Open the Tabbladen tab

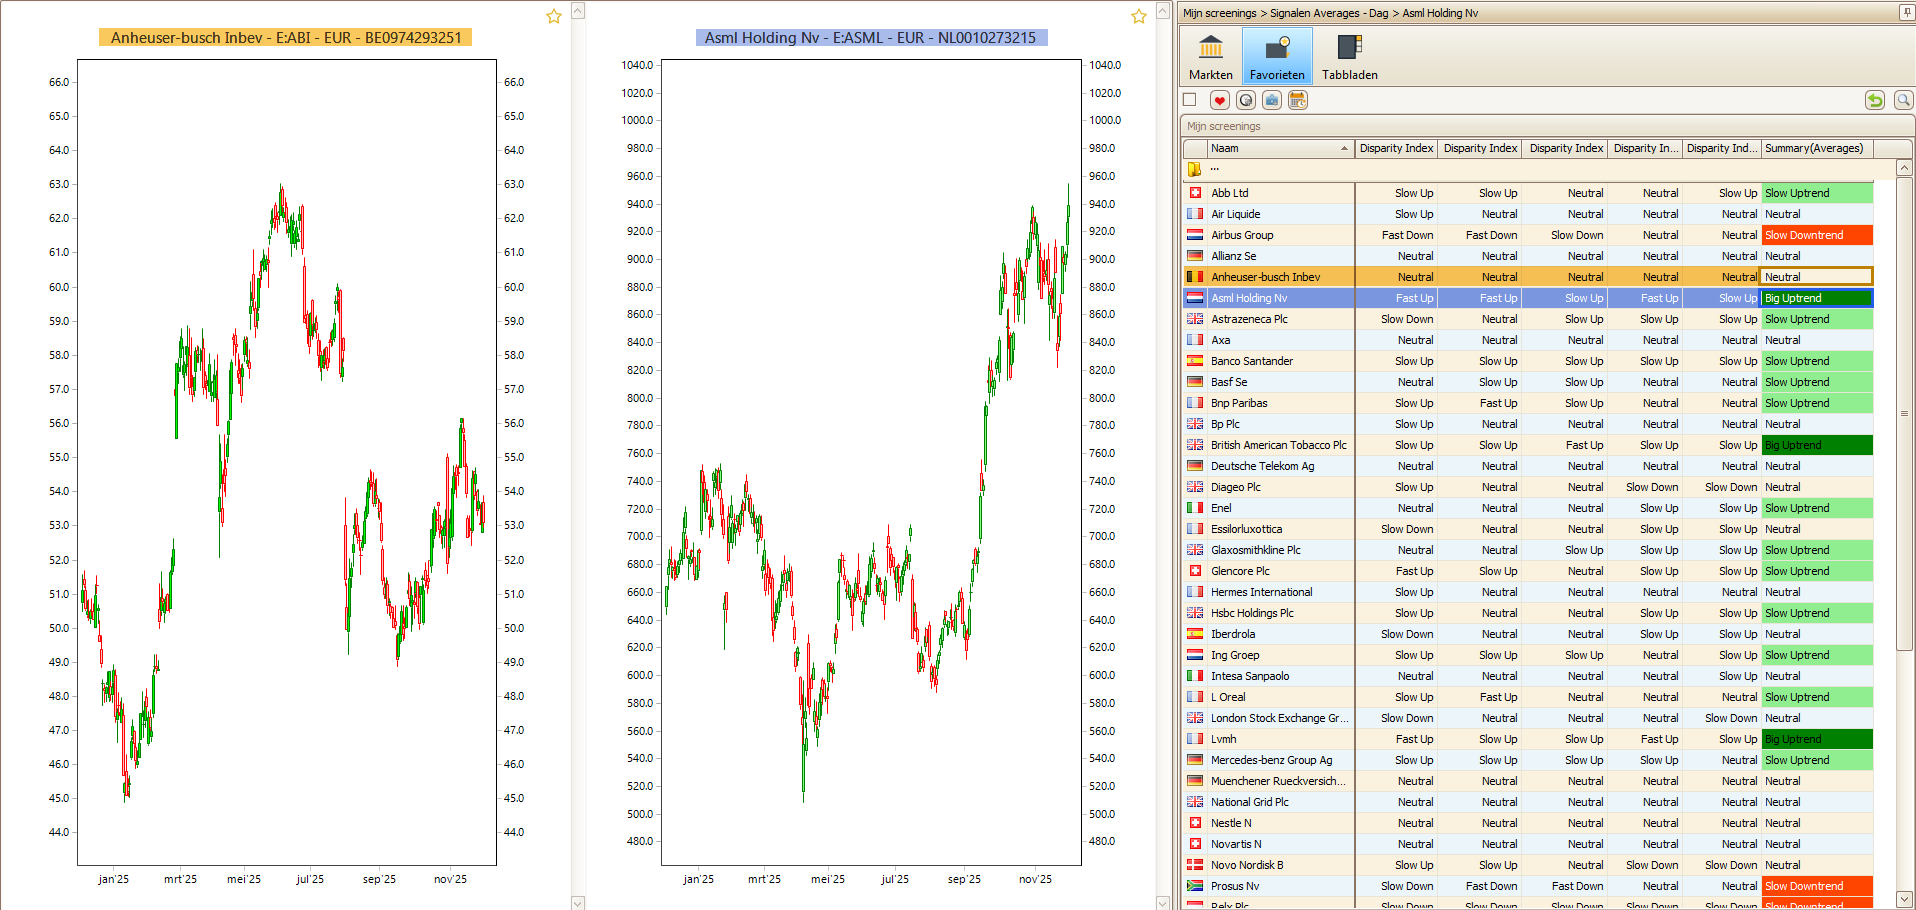pos(1349,57)
